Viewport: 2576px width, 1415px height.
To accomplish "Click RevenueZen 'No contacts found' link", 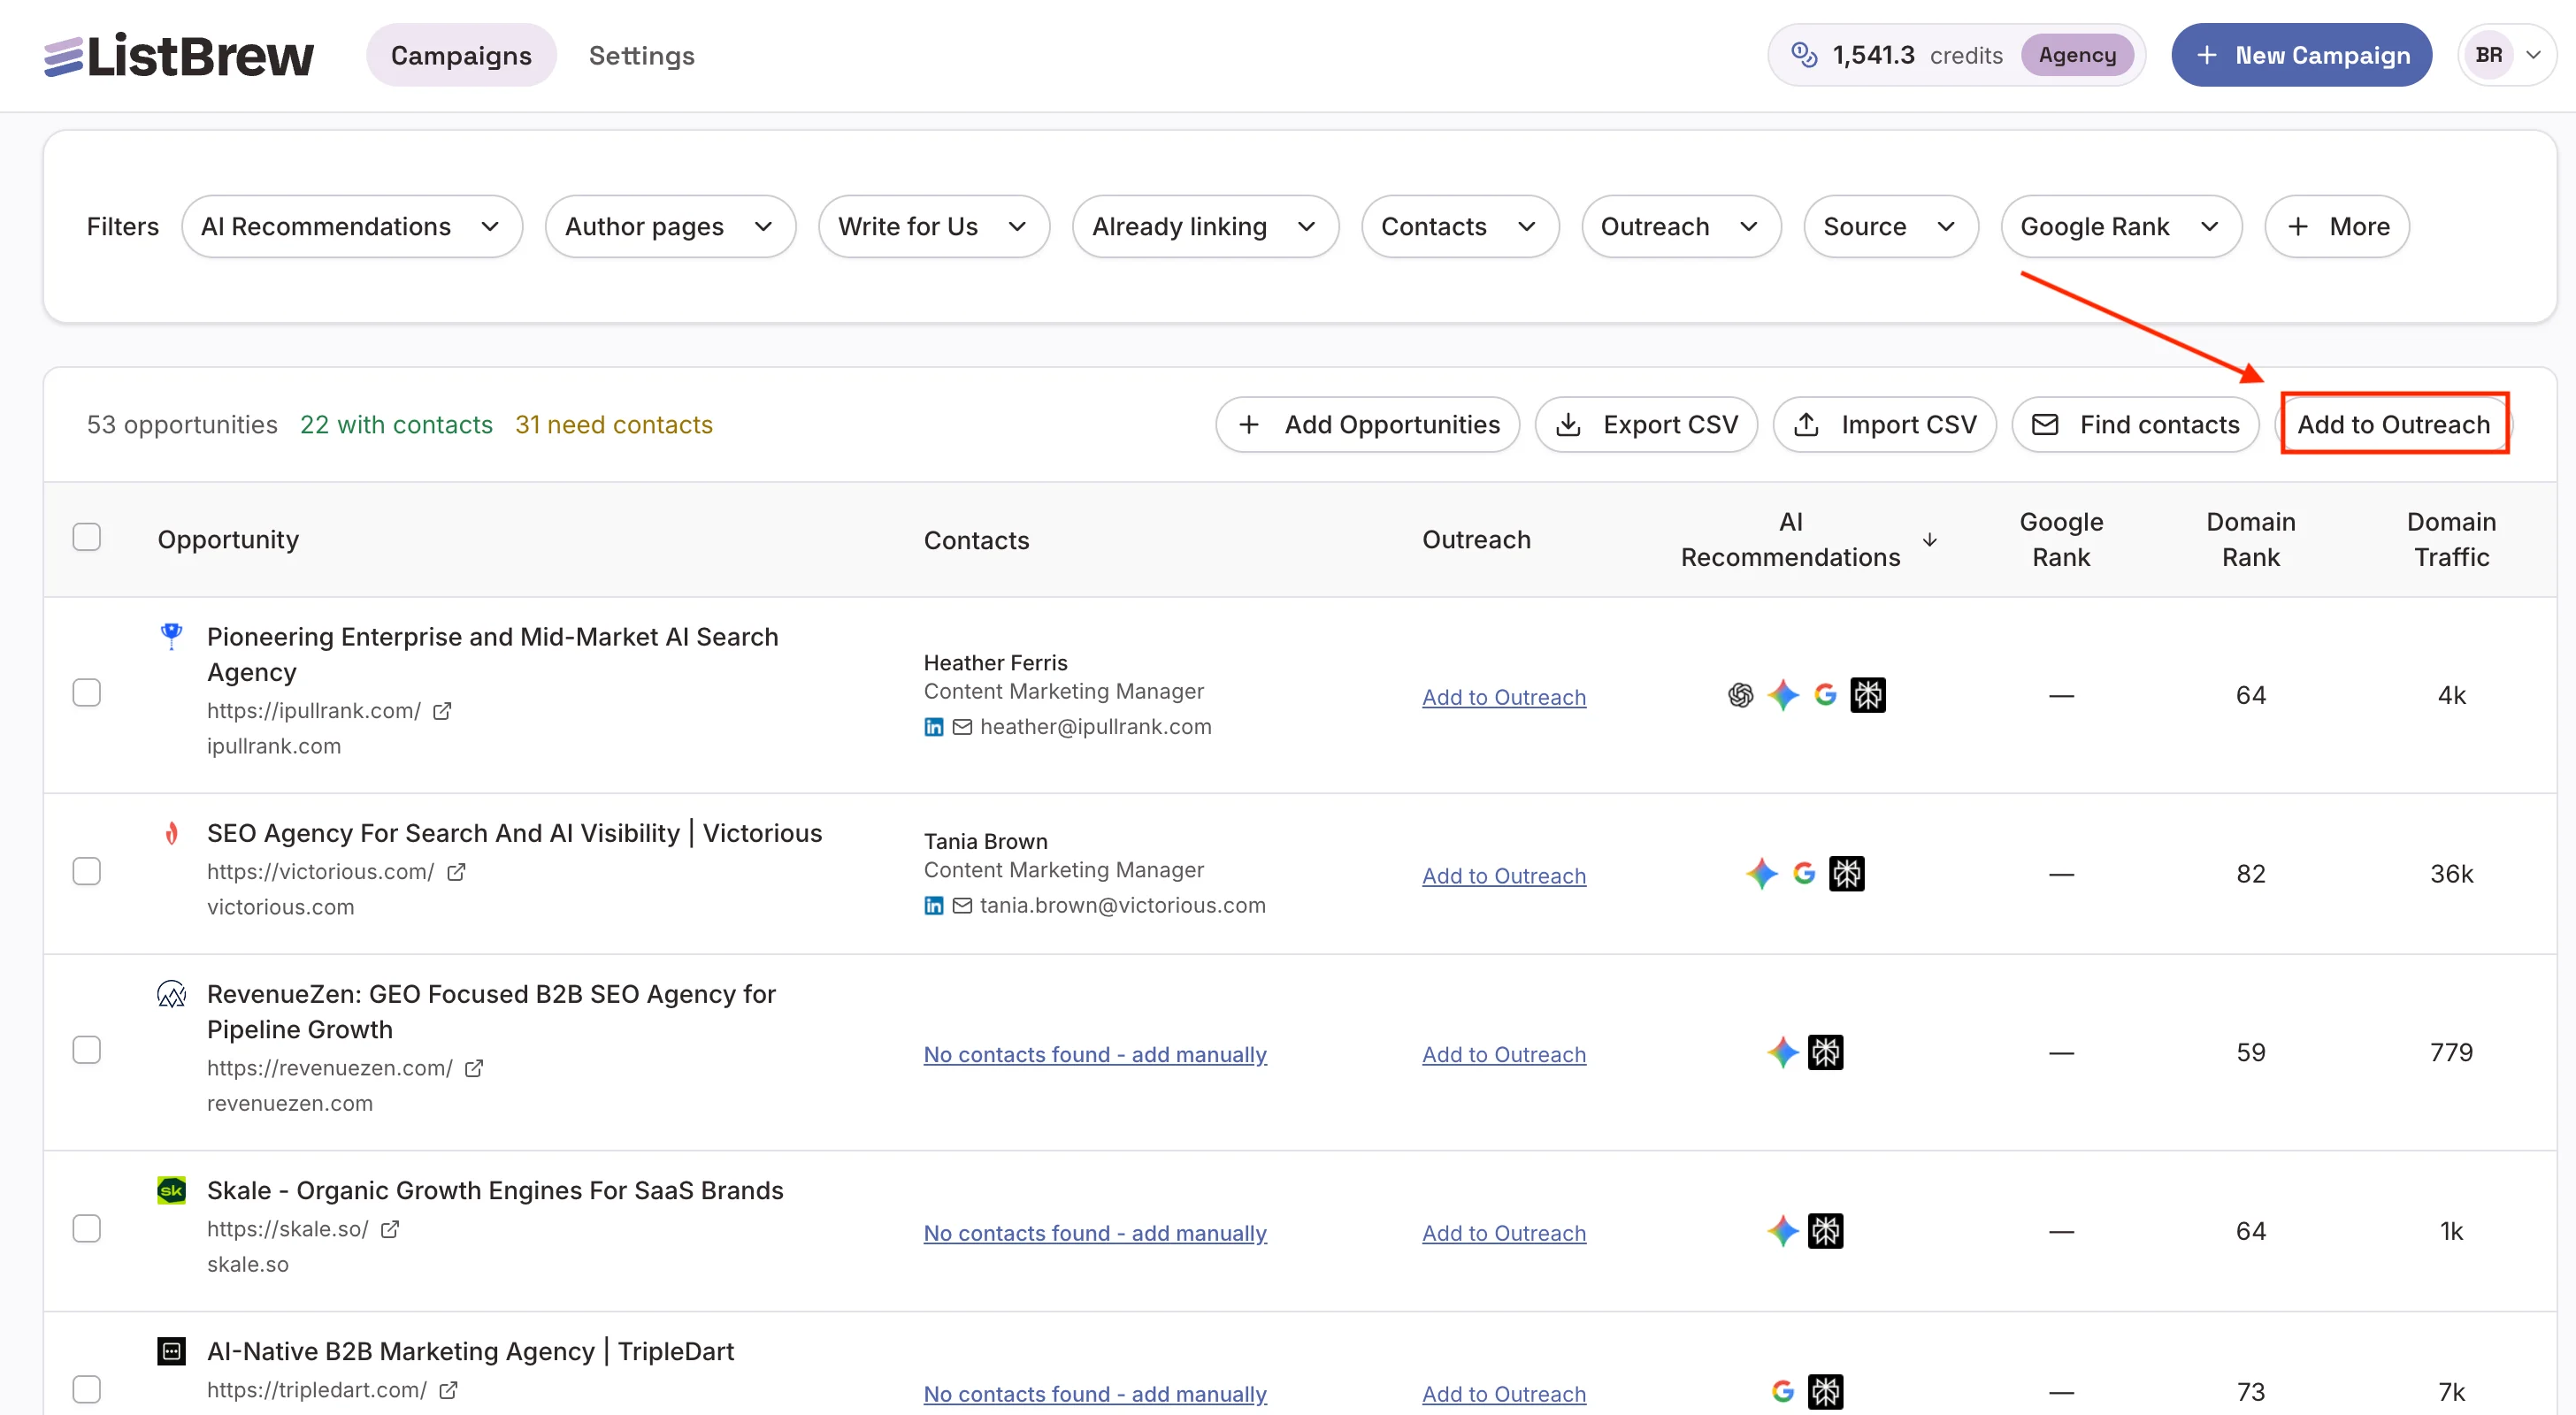I will (1095, 1054).
